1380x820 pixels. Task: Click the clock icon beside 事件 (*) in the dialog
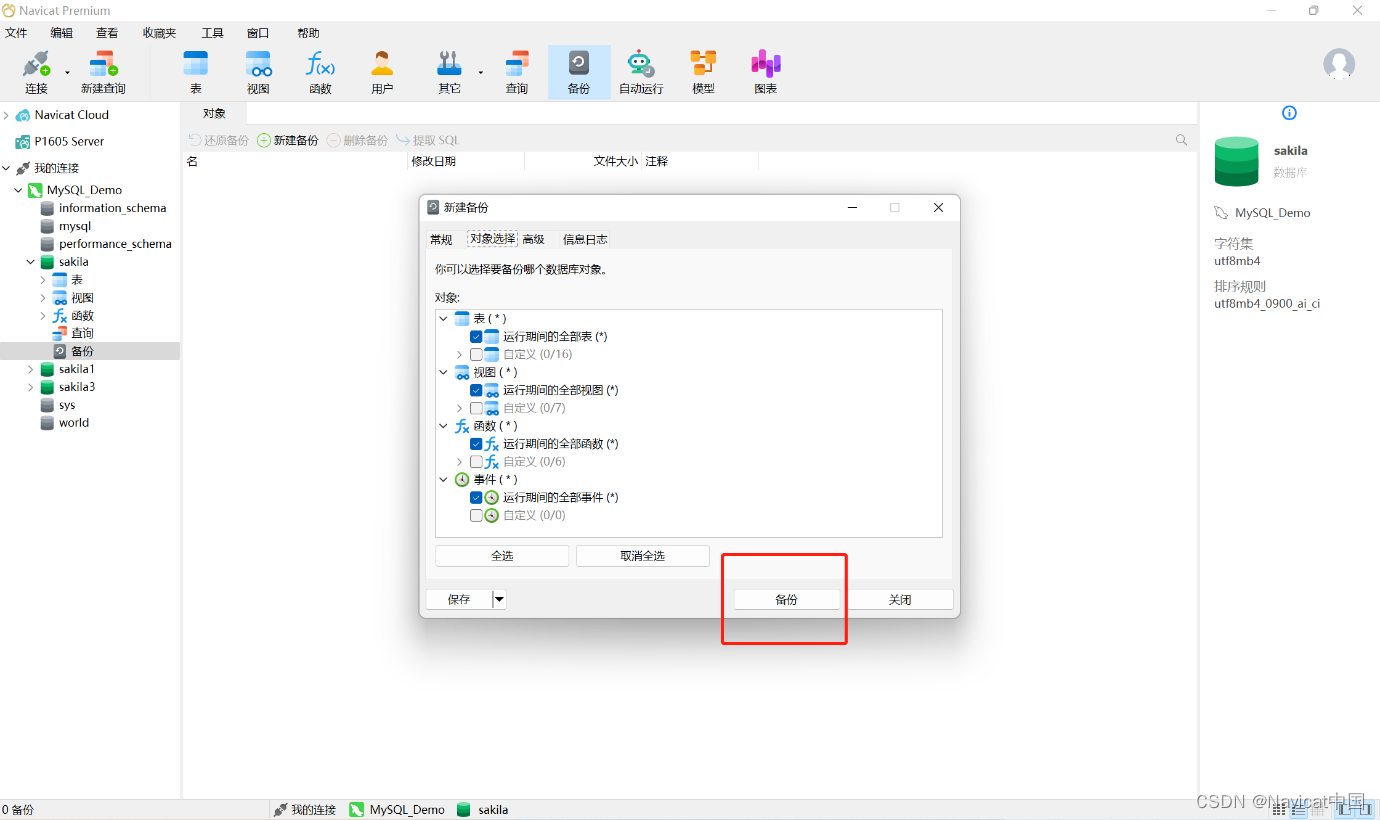click(x=462, y=480)
